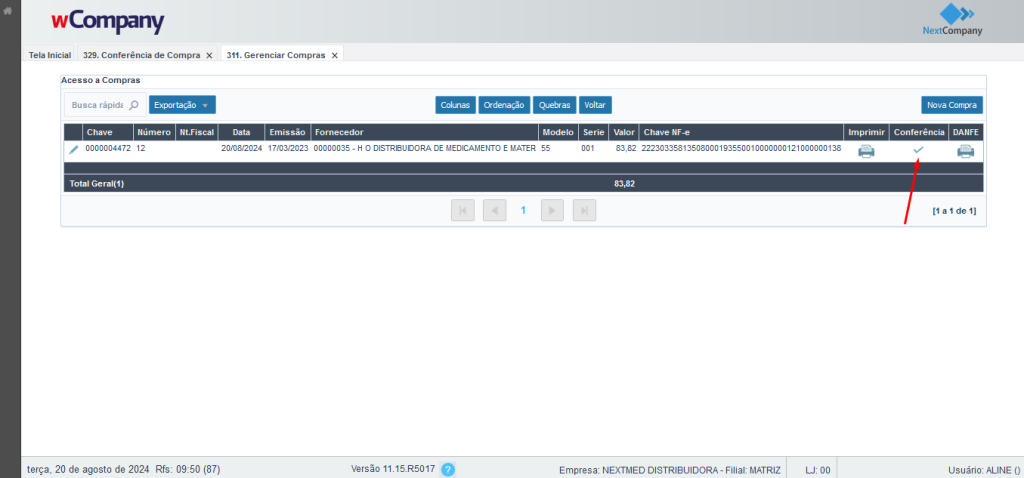Go to the first page of results
Image resolution: width=1024 pixels, height=478 pixels.
point(463,210)
